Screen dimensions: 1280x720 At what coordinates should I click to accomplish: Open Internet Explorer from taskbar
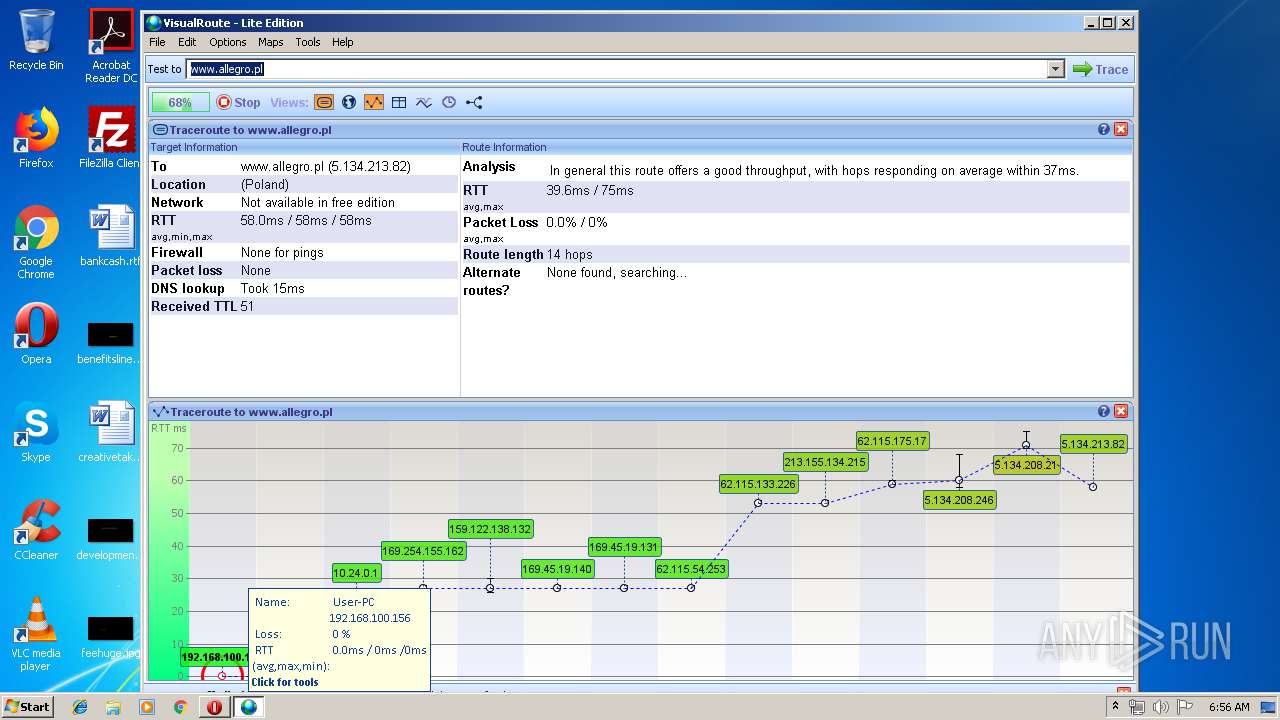pyautogui.click(x=80, y=707)
